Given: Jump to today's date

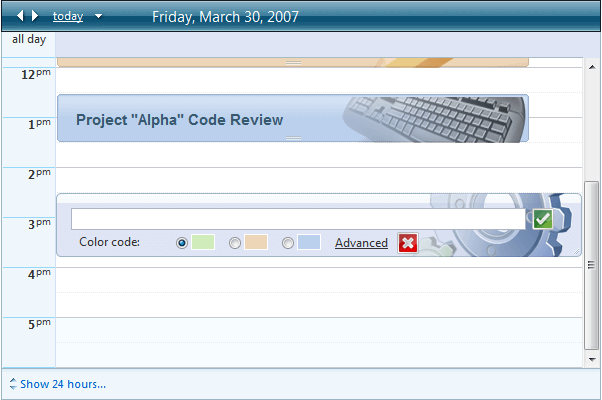Looking at the screenshot, I should pos(67,16).
